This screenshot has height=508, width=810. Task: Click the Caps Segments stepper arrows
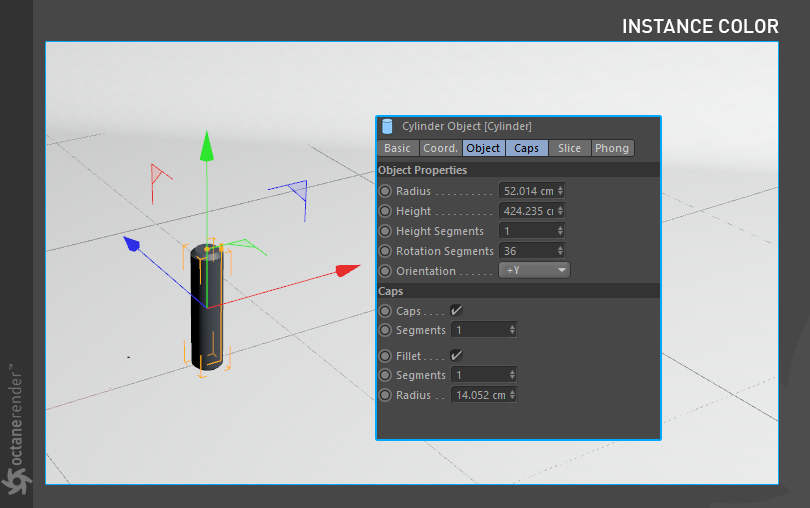tap(512, 330)
